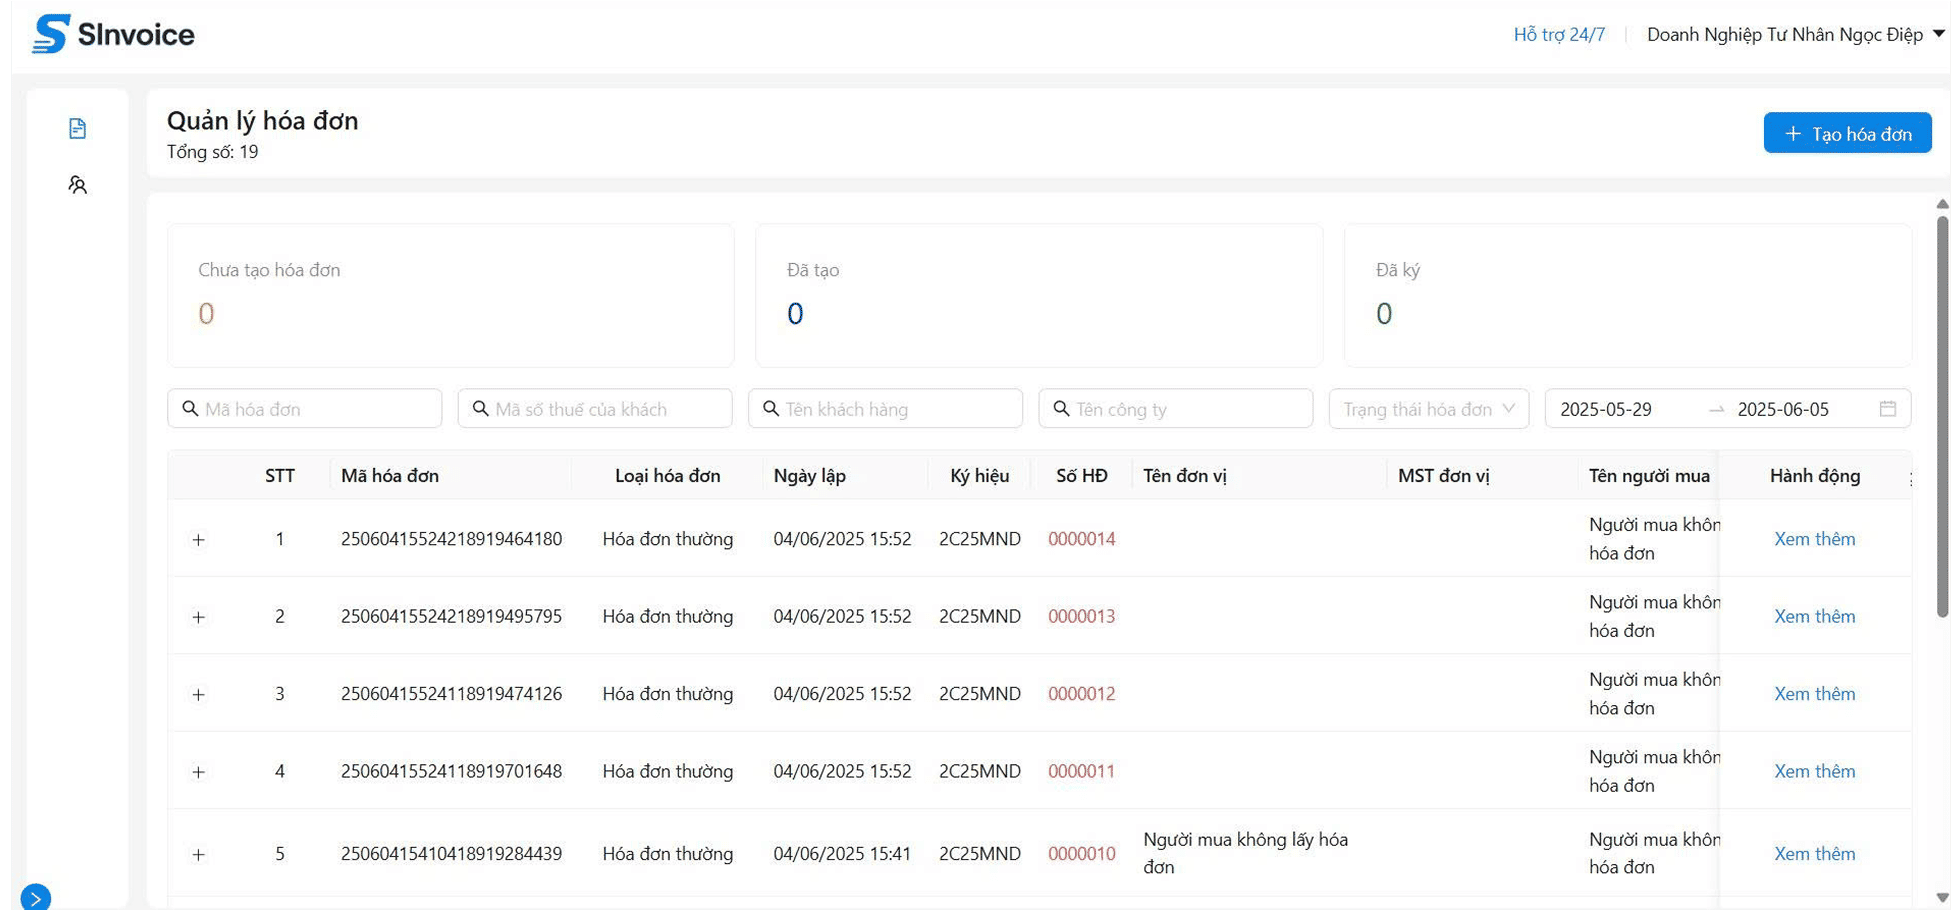Click Xem thêm for invoice 0000014
1951x910 pixels.
point(1814,539)
